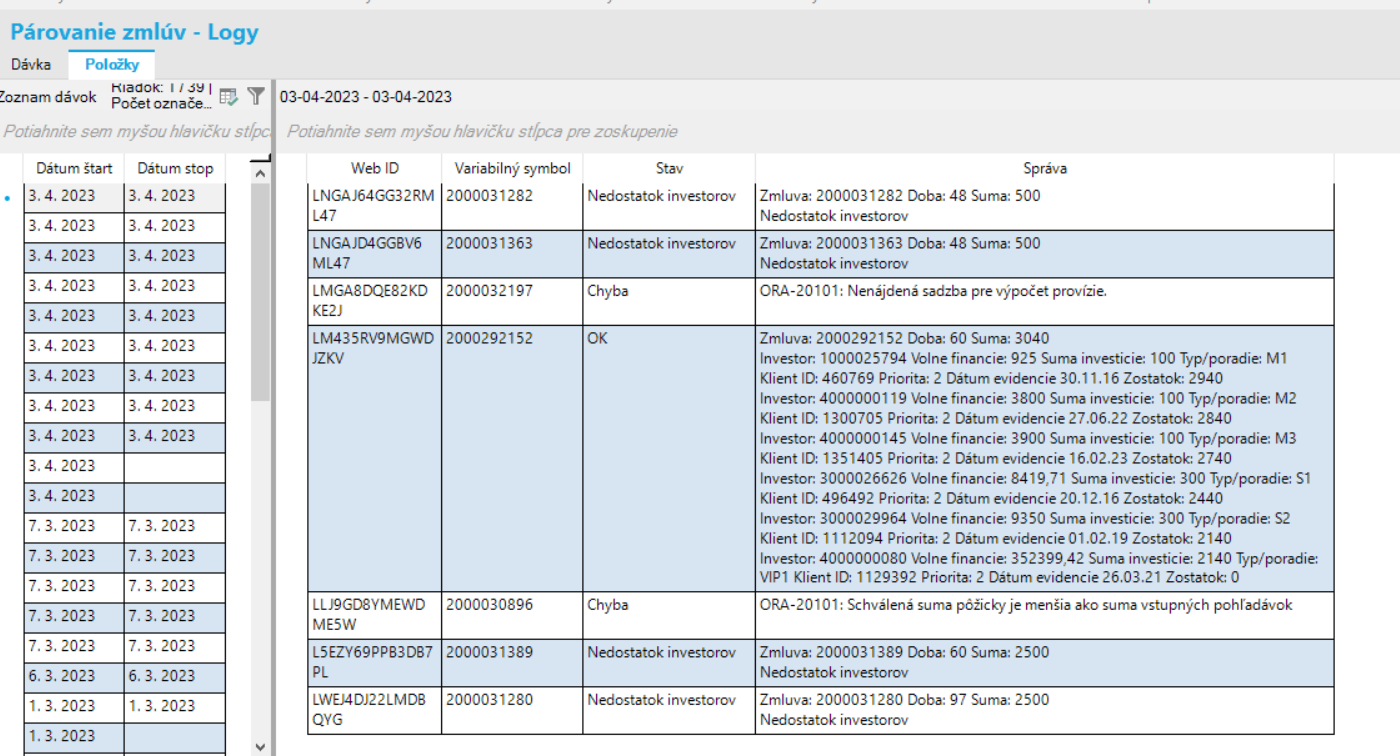
Task: Click line Investor: 4000000145 Volne financie: 3900
Action: (x=1028, y=438)
